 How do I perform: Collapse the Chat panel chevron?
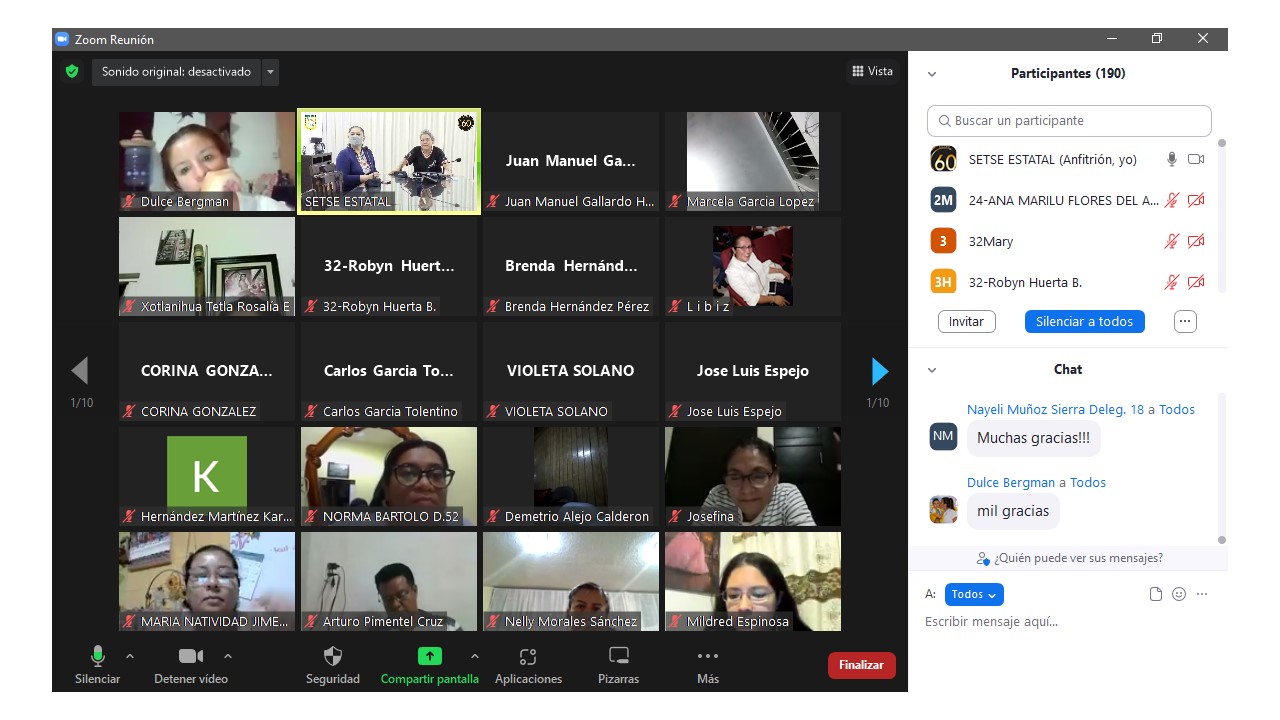(932, 370)
